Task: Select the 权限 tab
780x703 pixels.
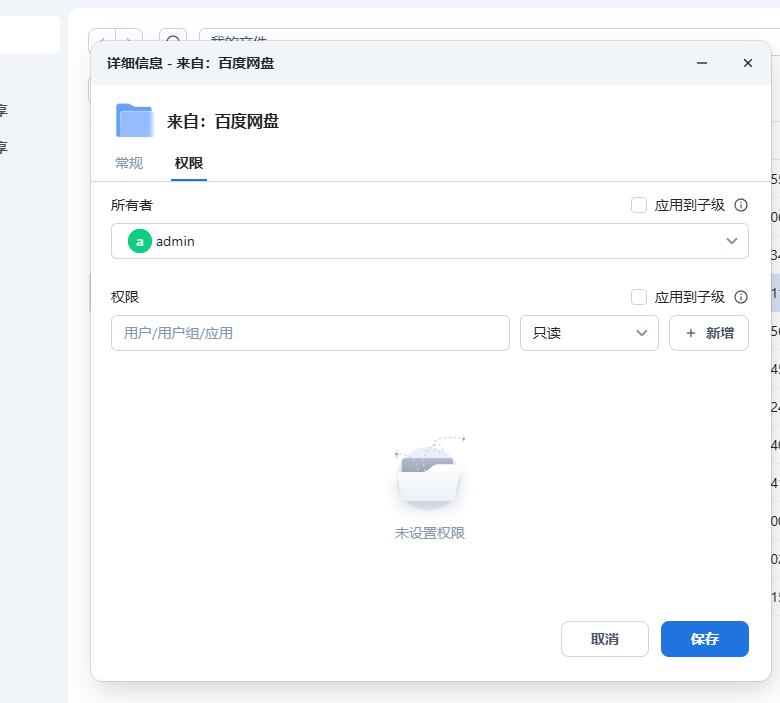Action: pyautogui.click(x=189, y=163)
